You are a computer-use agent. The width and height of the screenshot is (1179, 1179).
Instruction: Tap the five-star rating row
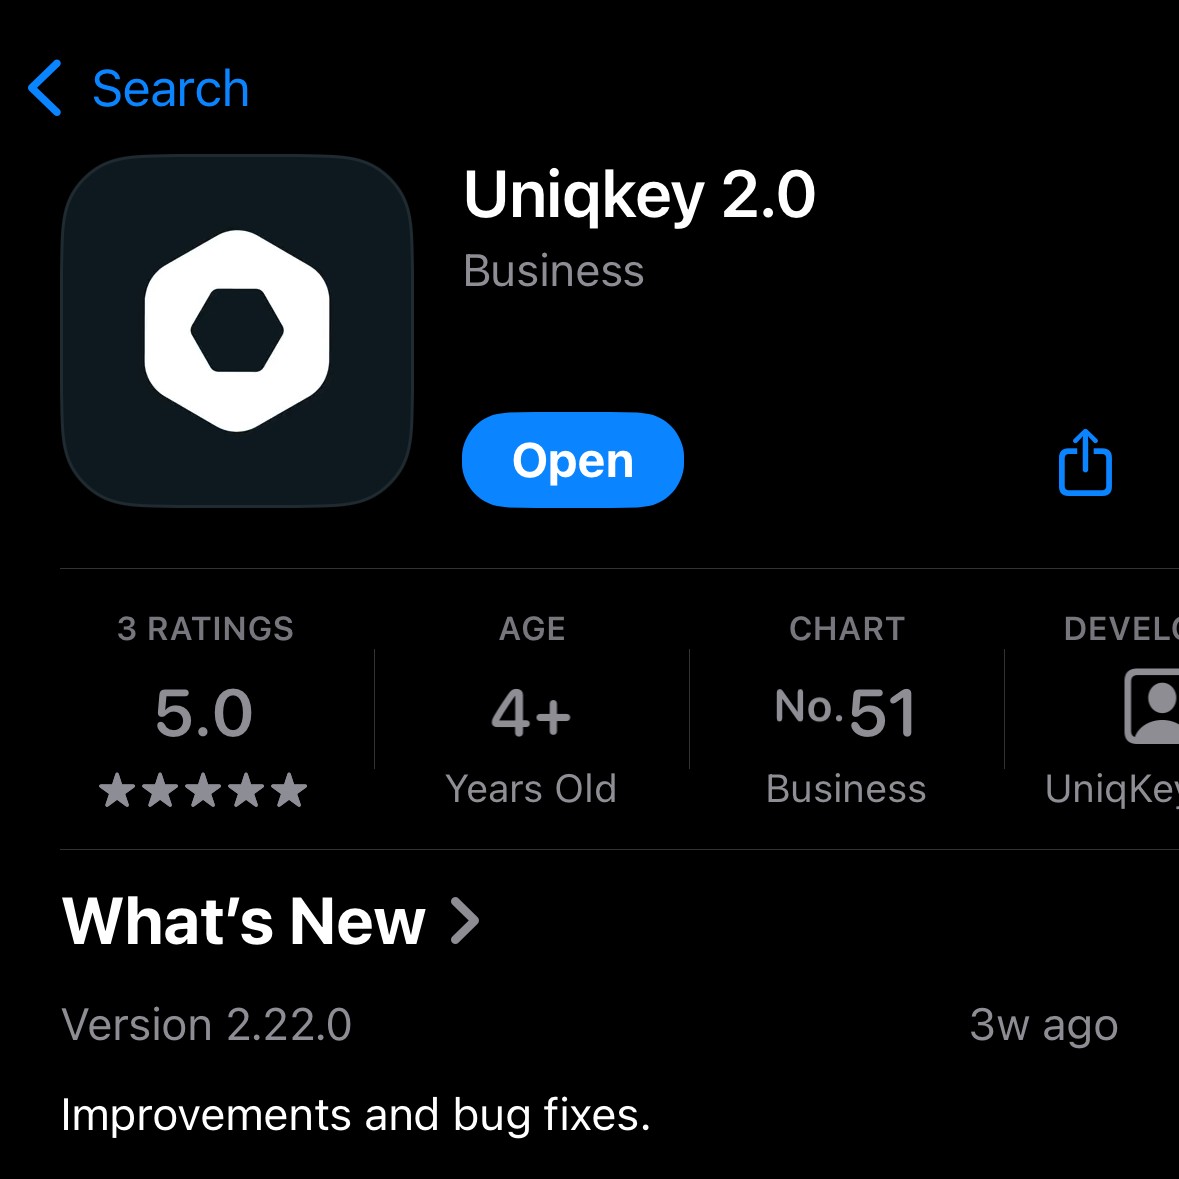[203, 790]
